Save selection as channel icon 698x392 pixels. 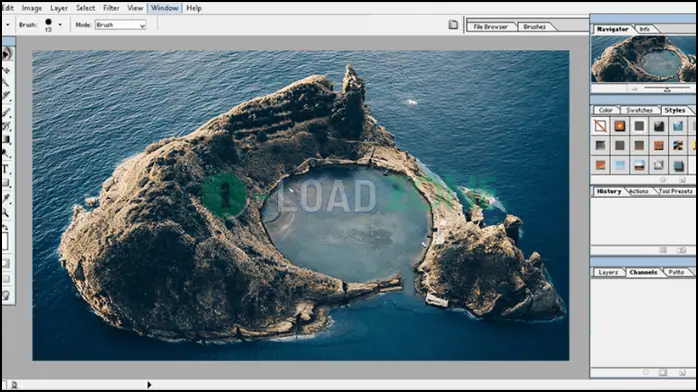tap(663, 372)
